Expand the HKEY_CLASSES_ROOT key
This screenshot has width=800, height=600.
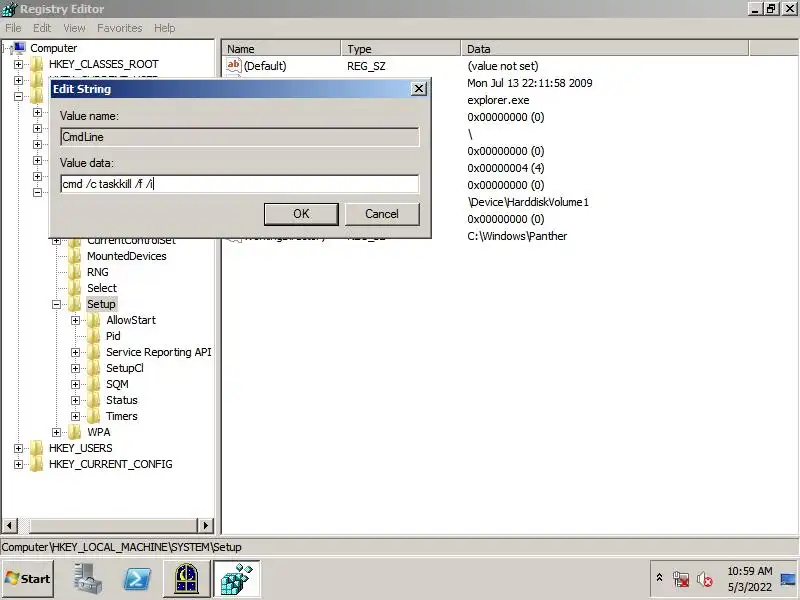(x=18, y=64)
